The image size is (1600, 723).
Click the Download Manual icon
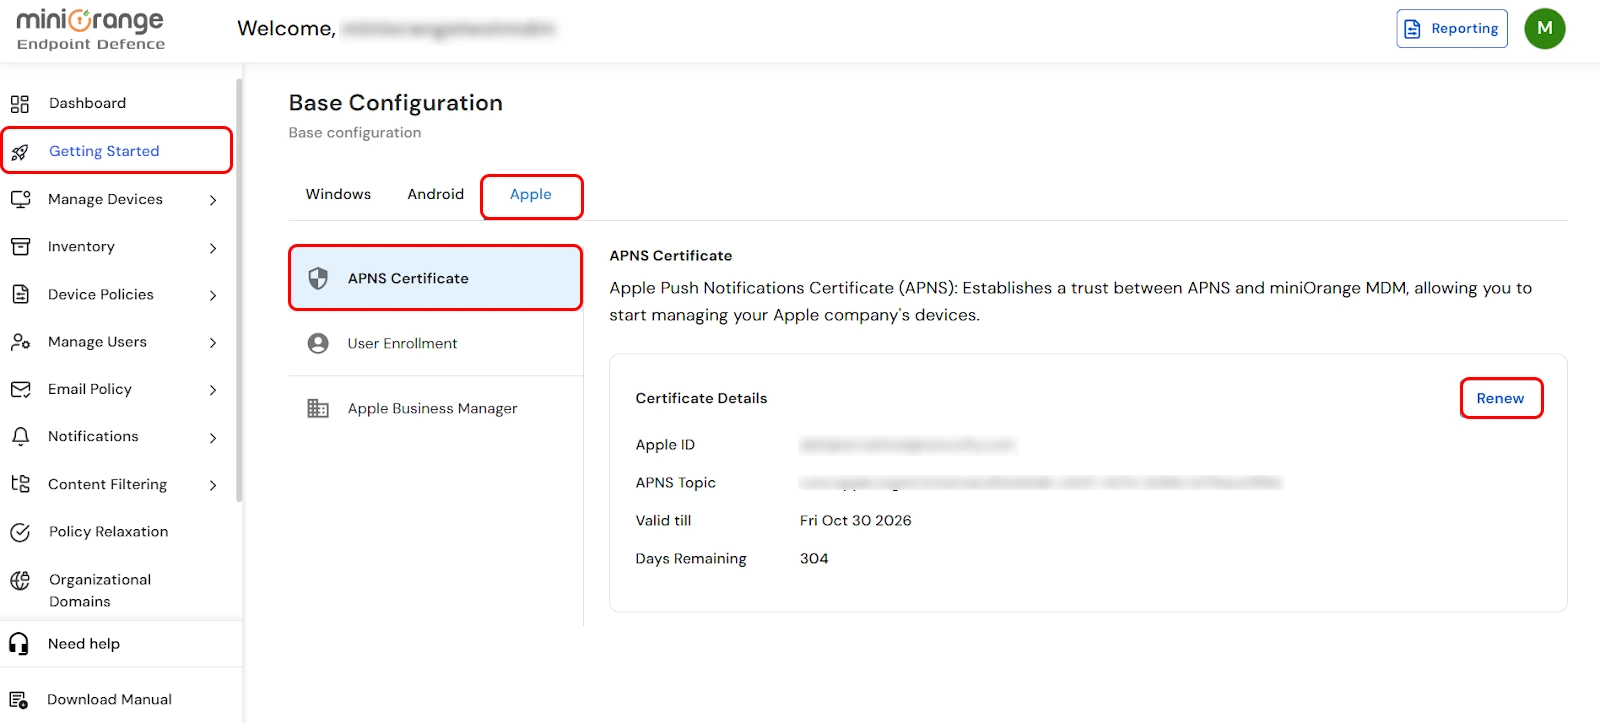(19, 700)
